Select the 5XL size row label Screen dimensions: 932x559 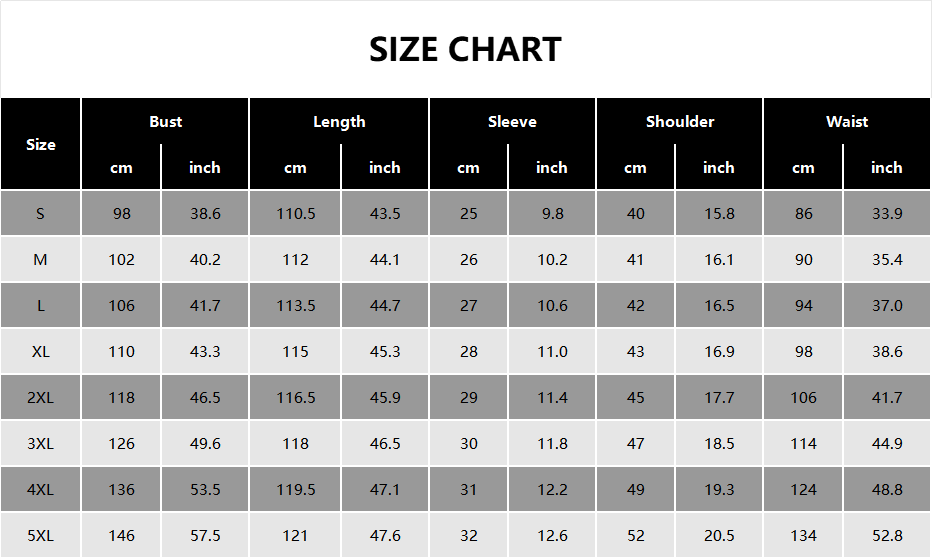tap(41, 535)
